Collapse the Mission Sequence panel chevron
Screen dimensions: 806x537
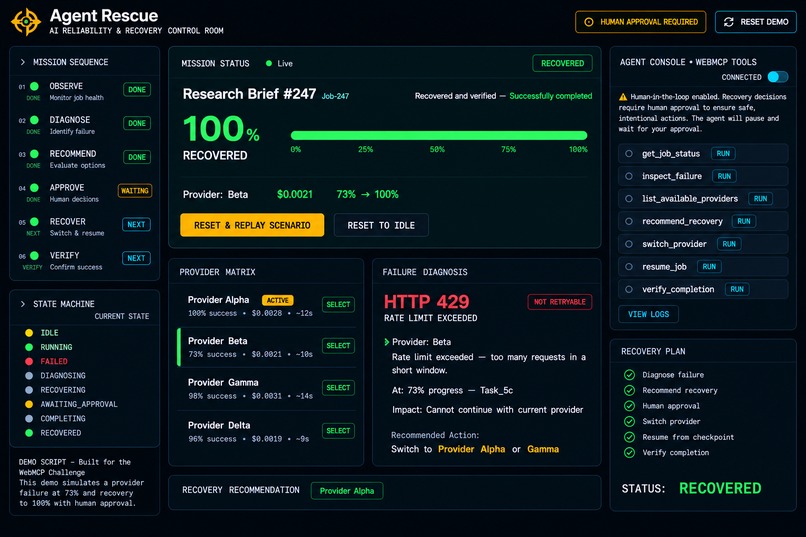22,62
